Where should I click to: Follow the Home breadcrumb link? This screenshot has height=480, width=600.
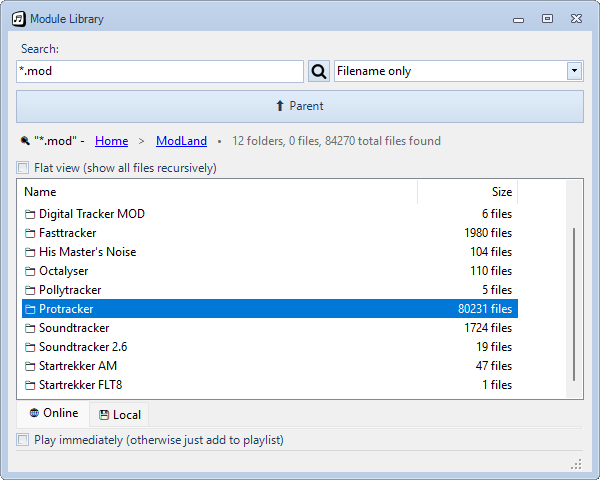click(111, 141)
